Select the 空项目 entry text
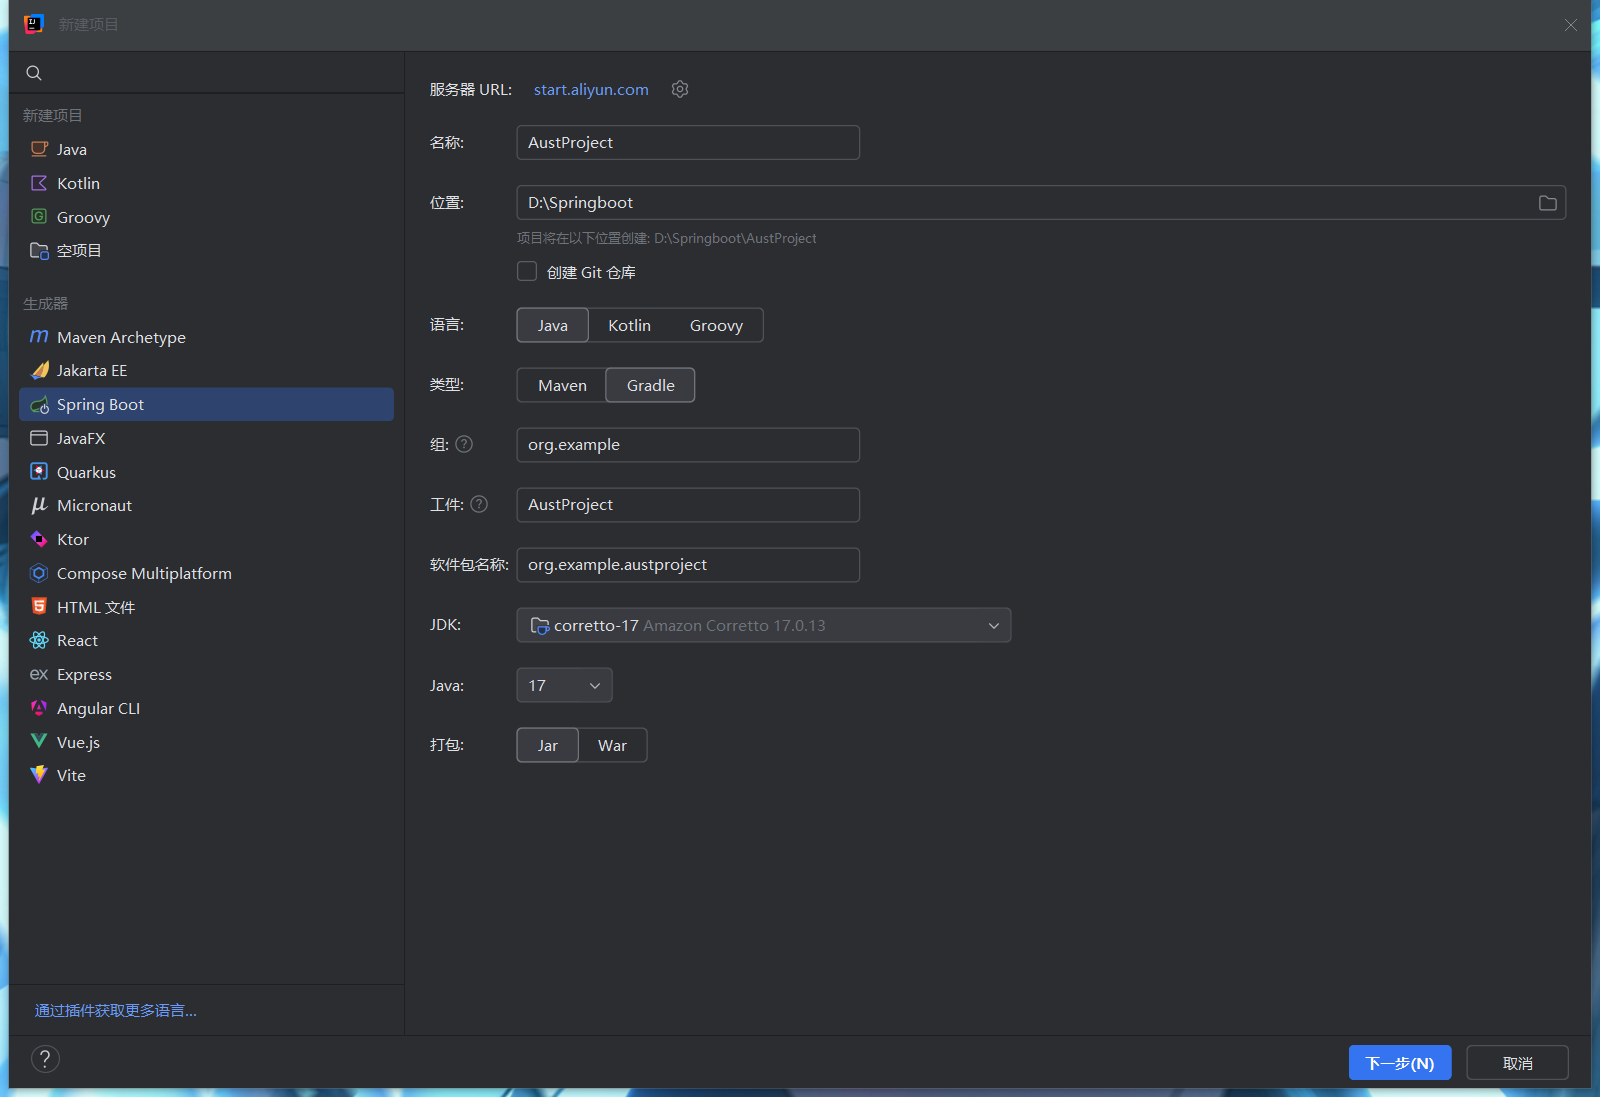Screen dimensions: 1600x1097 coord(79,250)
